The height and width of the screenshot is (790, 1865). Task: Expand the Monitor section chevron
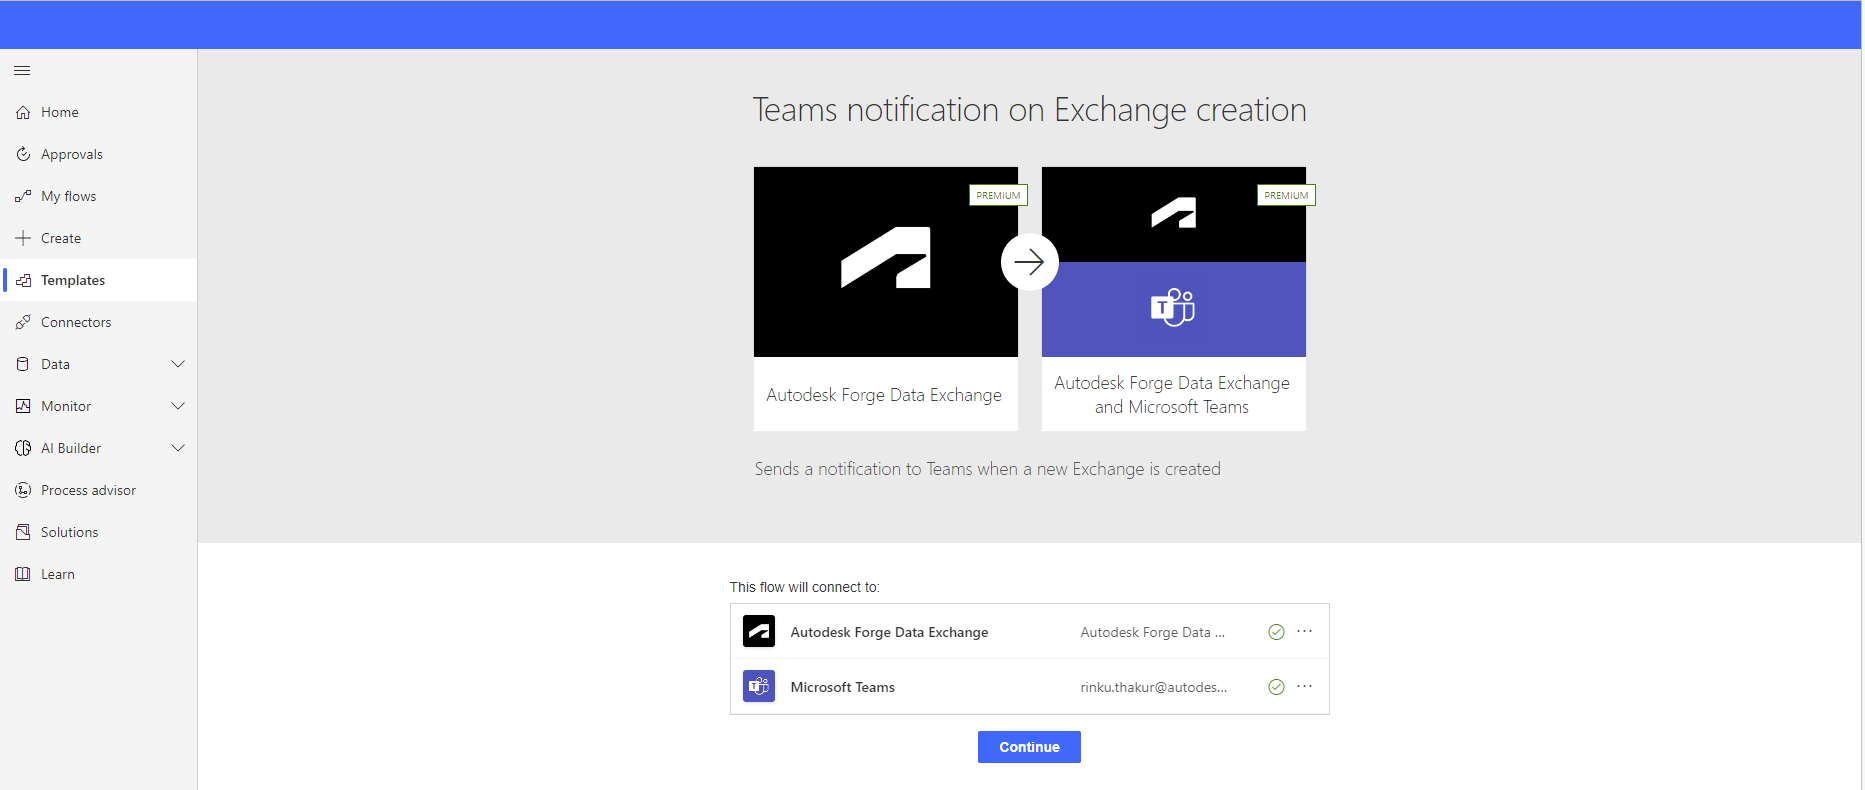click(178, 406)
